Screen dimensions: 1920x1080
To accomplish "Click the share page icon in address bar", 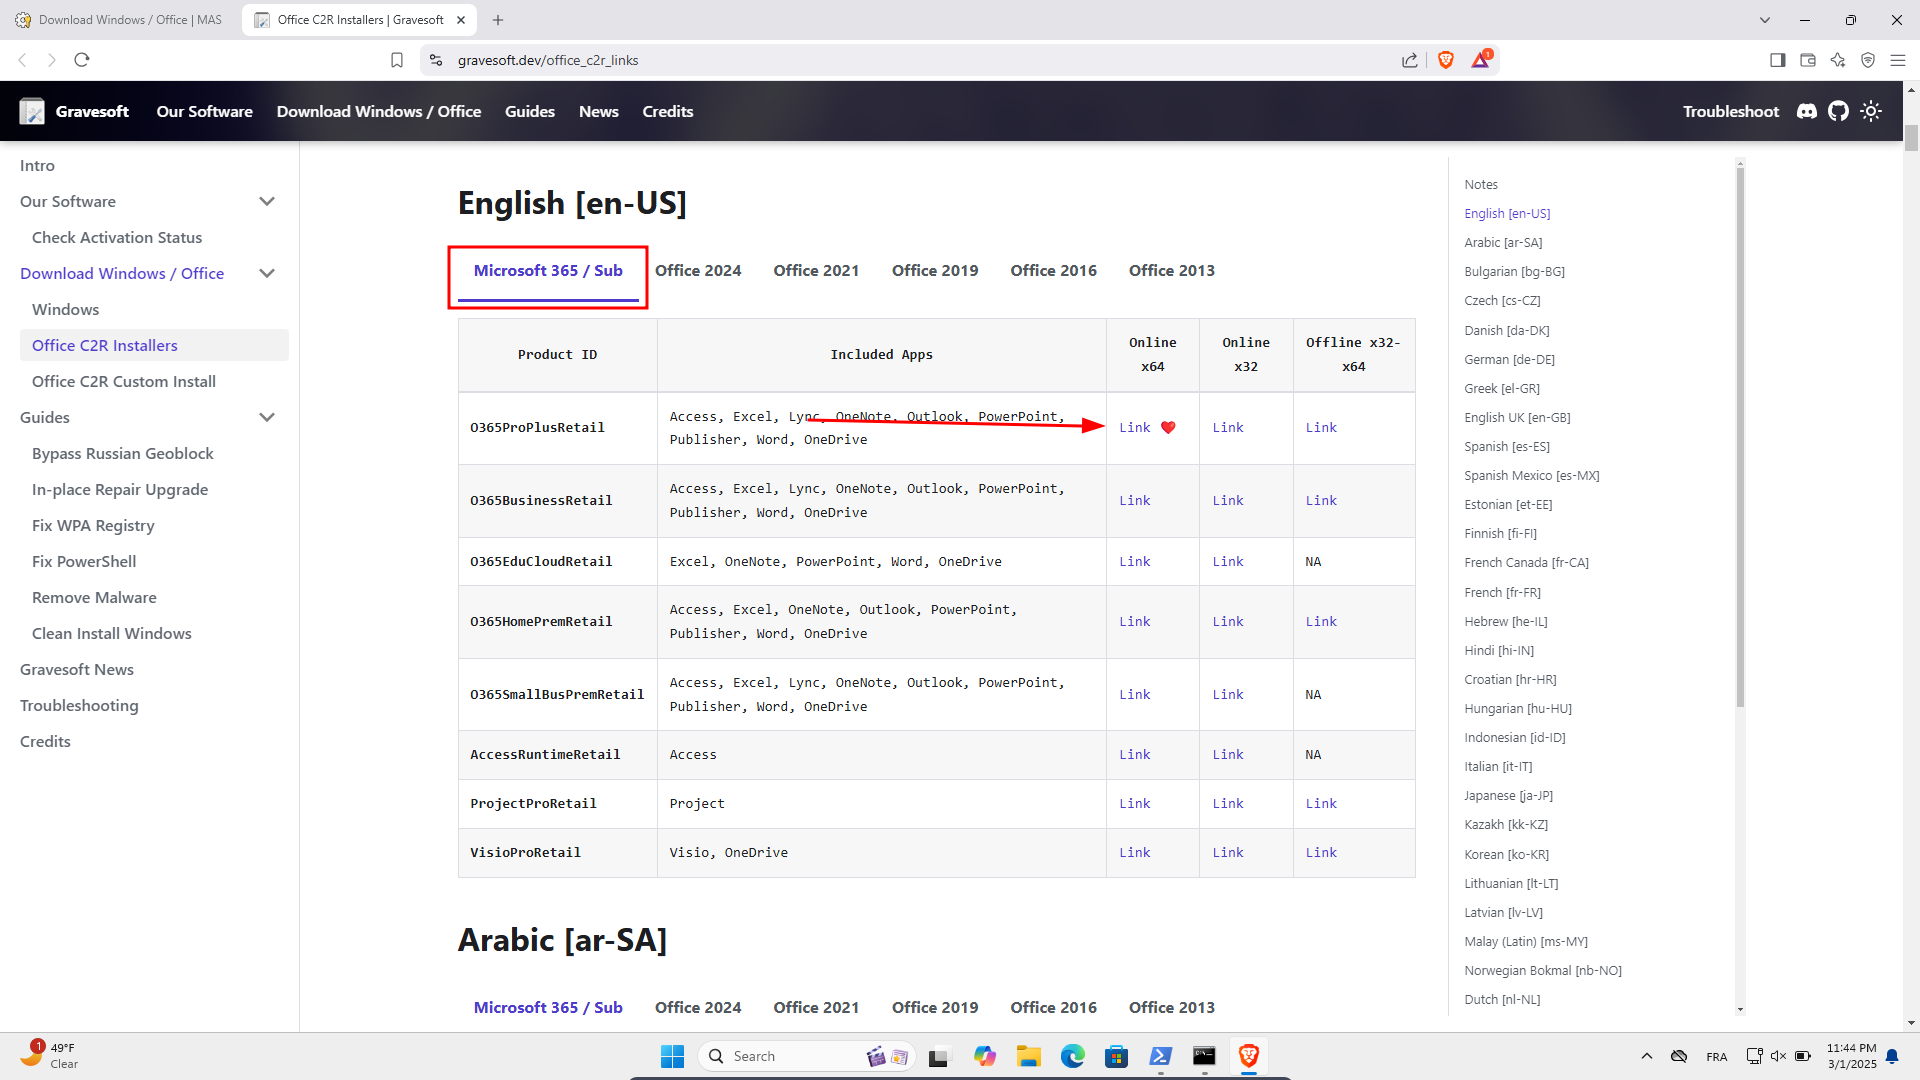I will point(1410,60).
